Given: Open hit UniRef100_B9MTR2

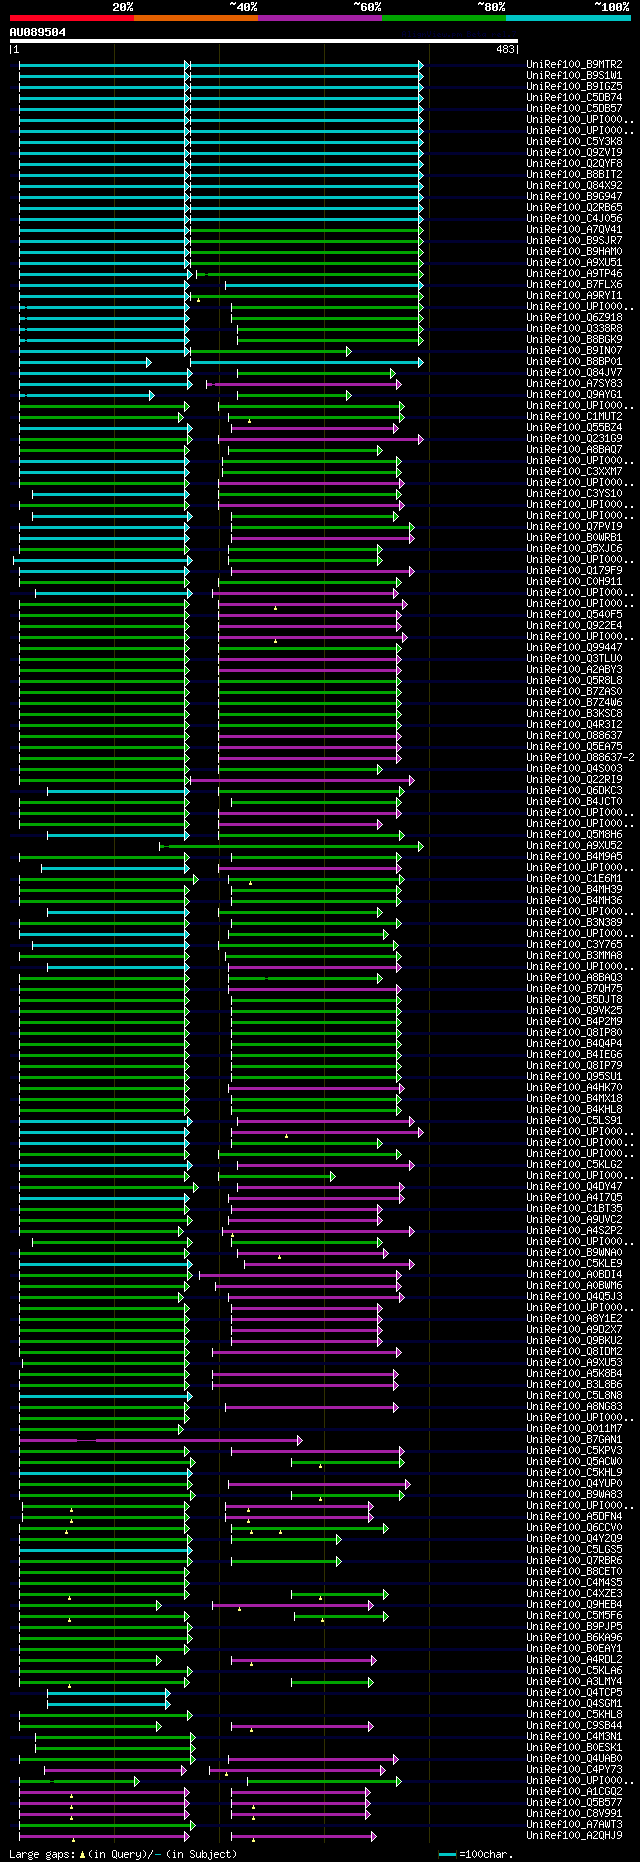Looking at the screenshot, I should pos(574,65).
